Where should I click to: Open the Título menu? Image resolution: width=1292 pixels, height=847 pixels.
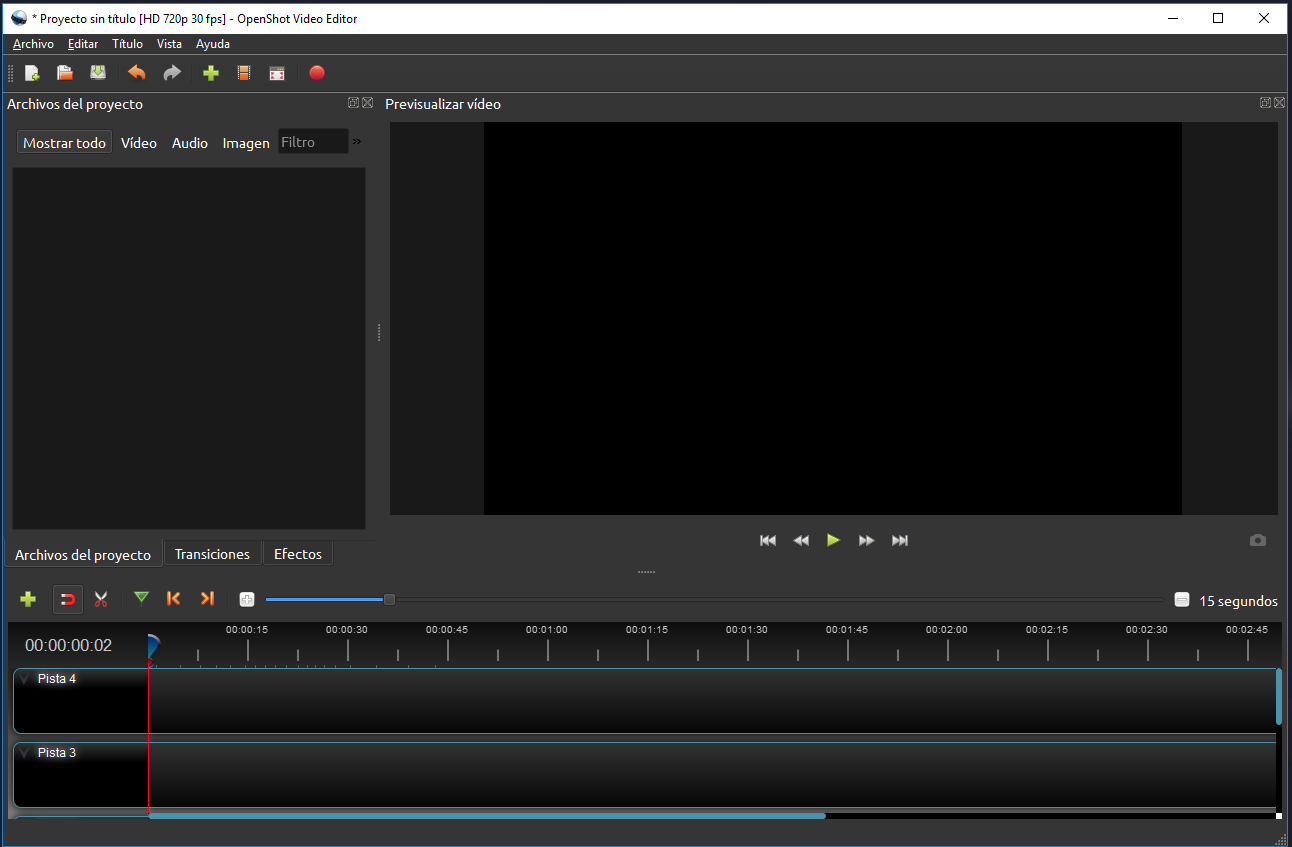click(x=127, y=44)
